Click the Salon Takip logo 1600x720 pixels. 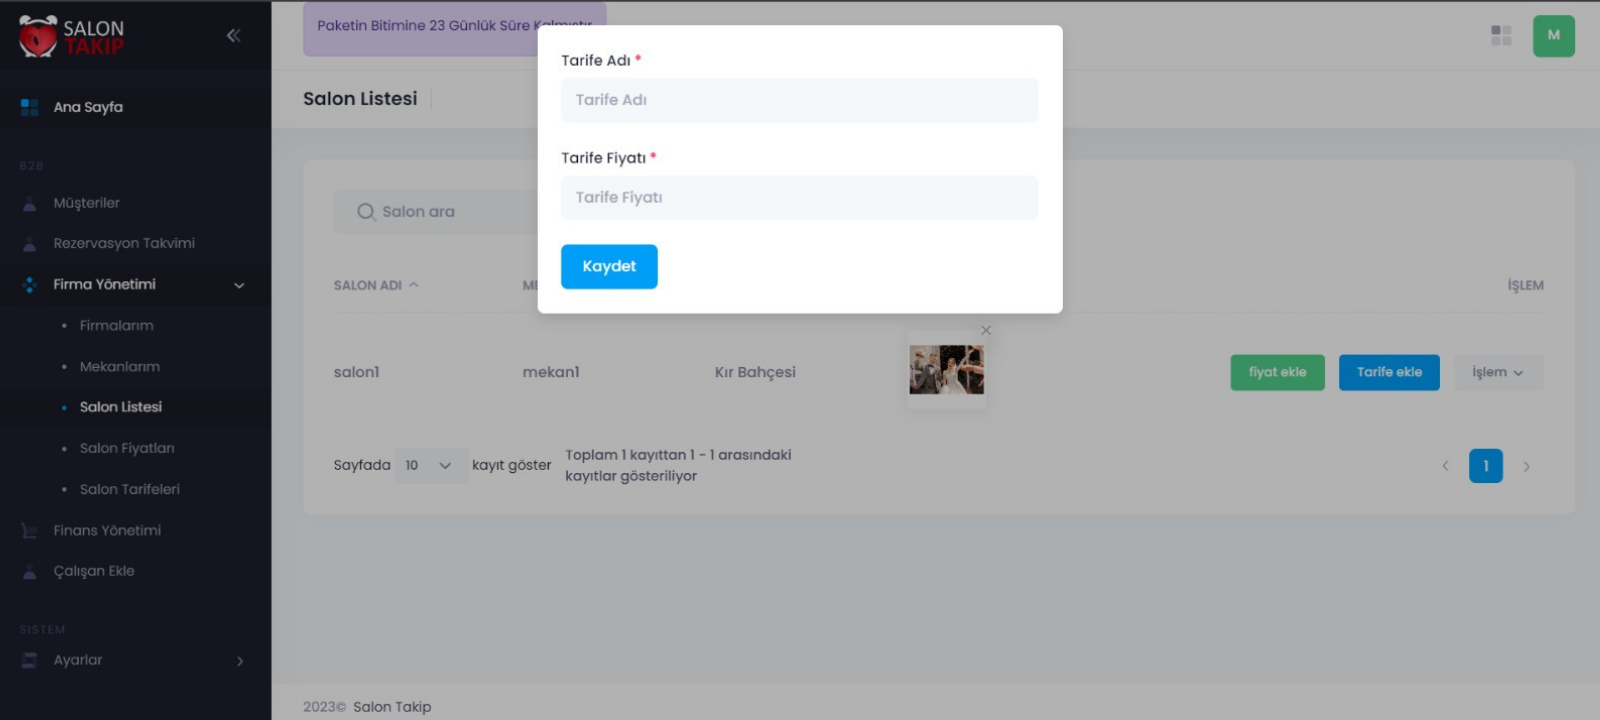click(x=72, y=37)
